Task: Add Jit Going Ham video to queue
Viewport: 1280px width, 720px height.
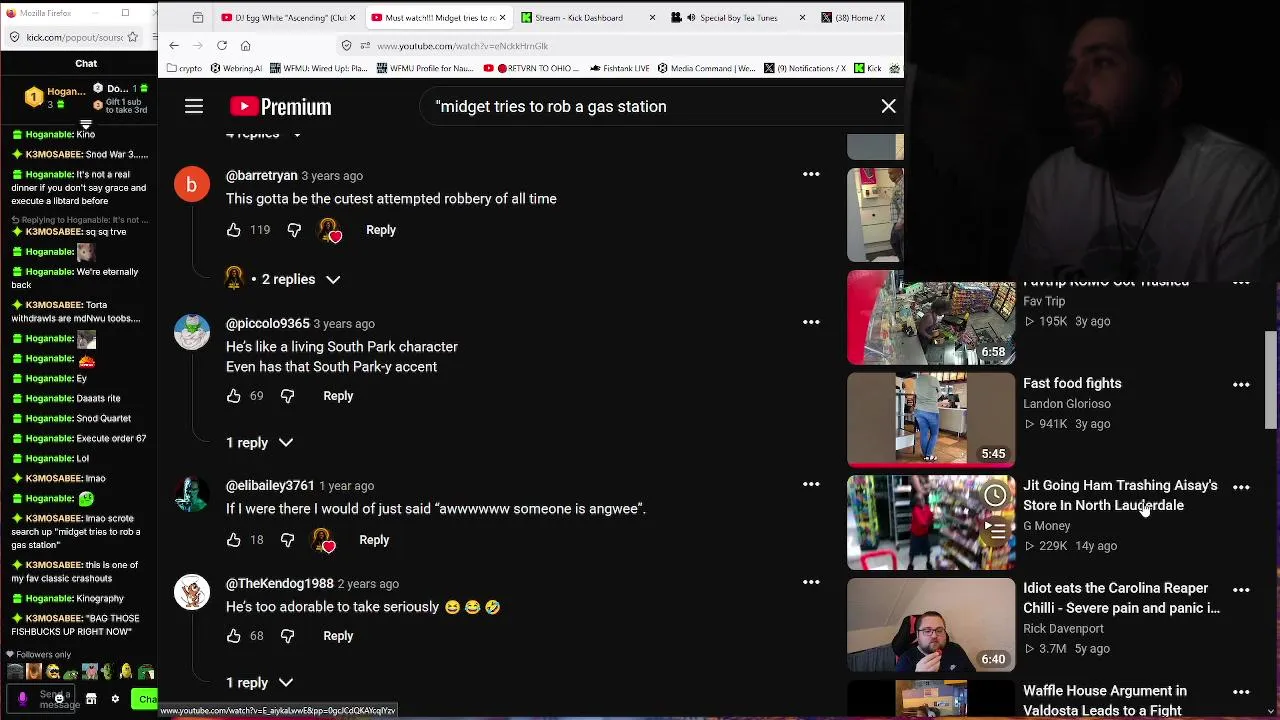Action: [995, 531]
